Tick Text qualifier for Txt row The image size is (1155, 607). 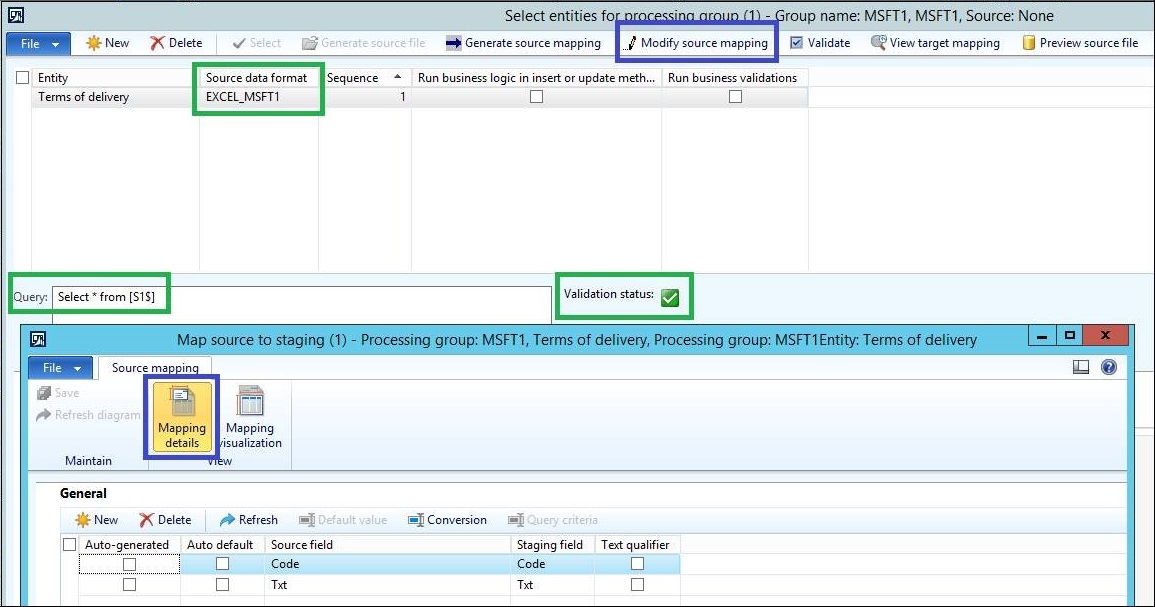(637, 585)
